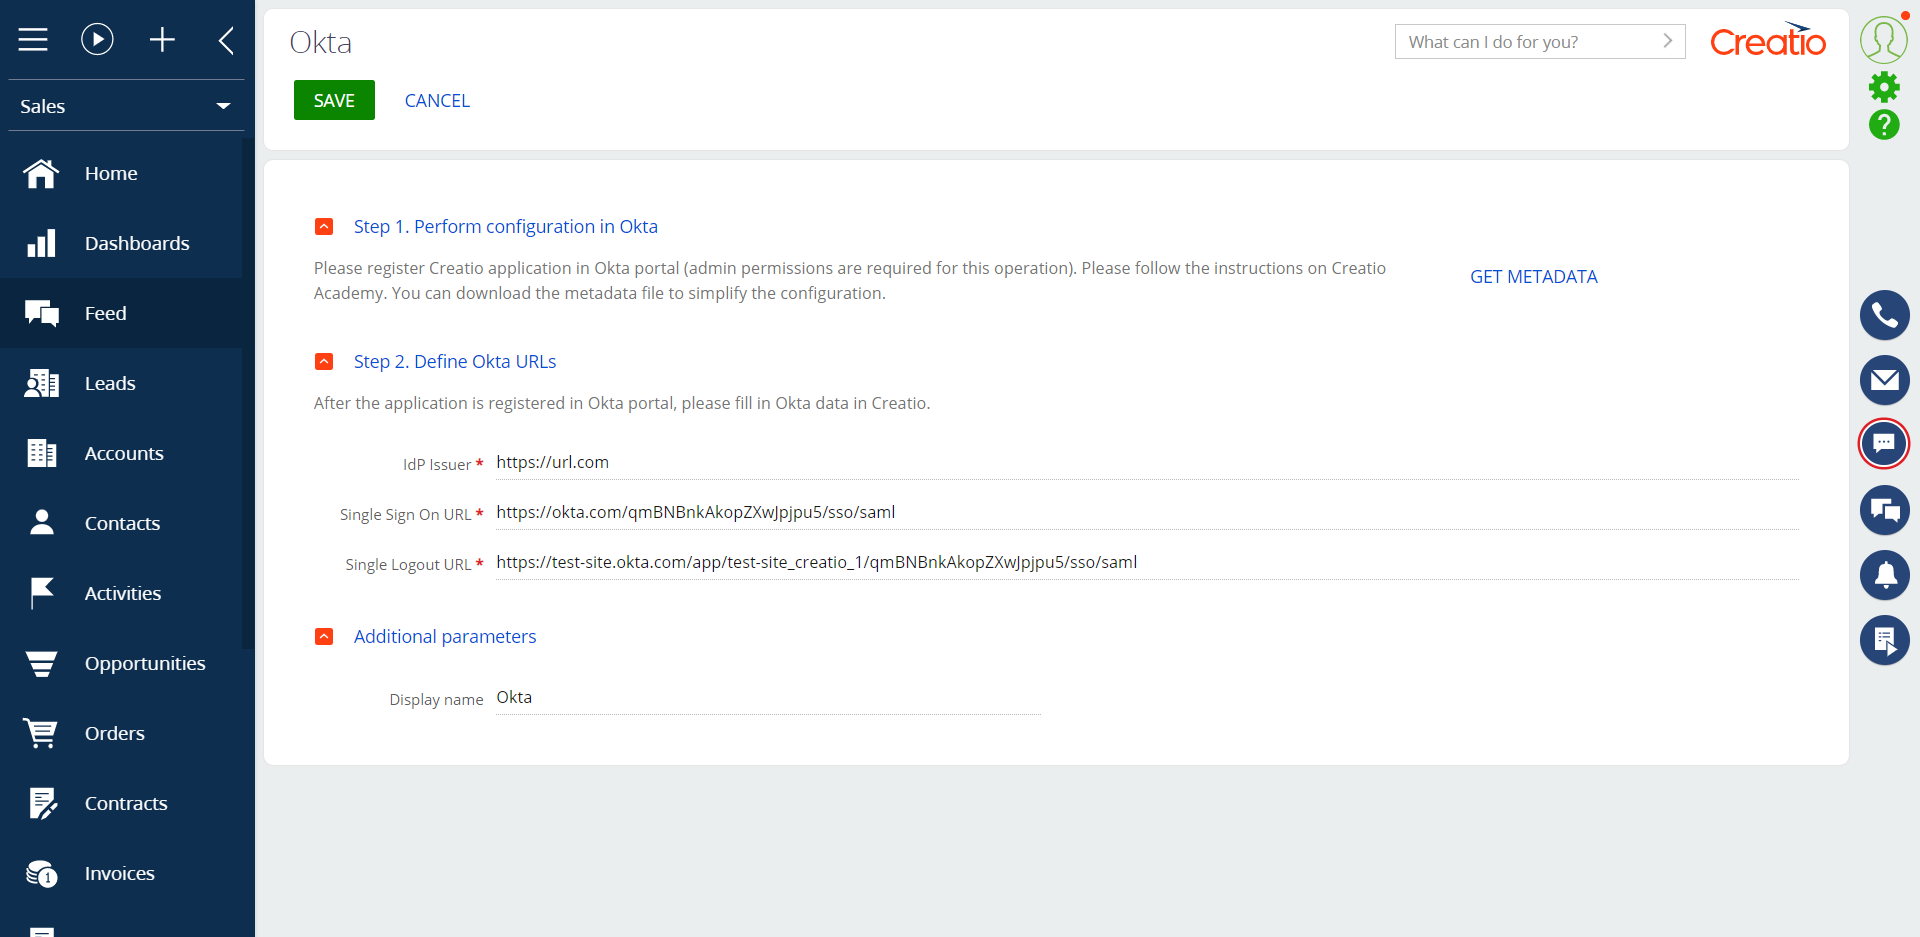Click the phone call icon on right panel
The image size is (1920, 937).
point(1885,314)
